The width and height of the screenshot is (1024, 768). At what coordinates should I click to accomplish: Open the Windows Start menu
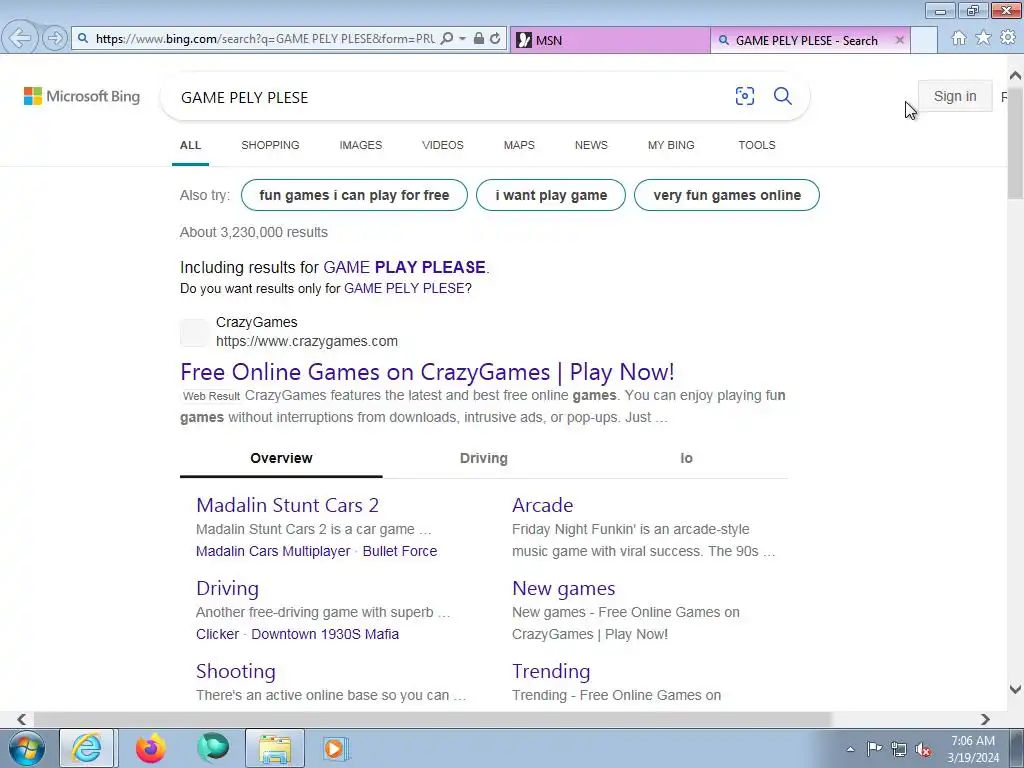tap(27, 748)
